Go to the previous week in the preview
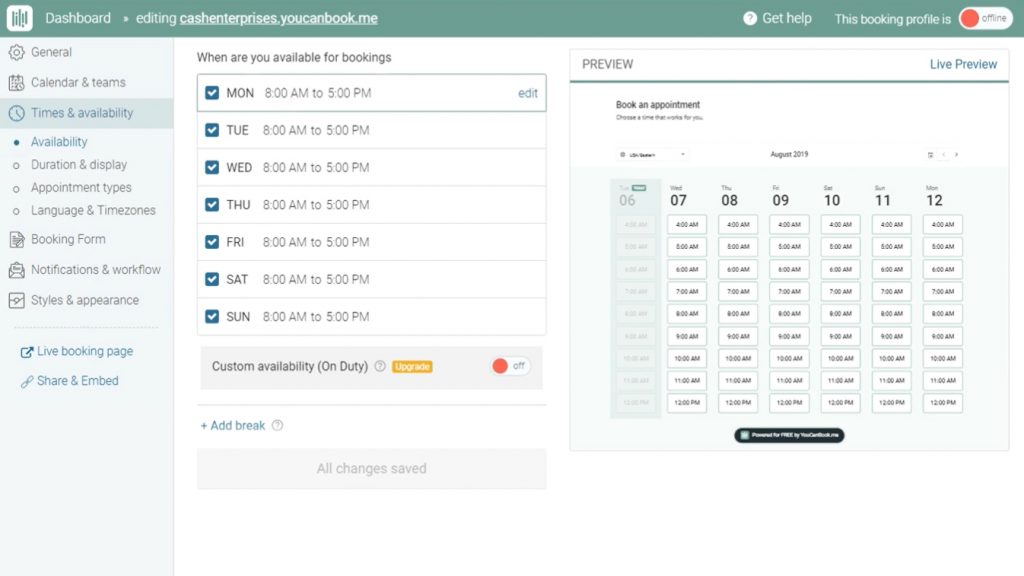The height and width of the screenshot is (576, 1024). (x=943, y=155)
